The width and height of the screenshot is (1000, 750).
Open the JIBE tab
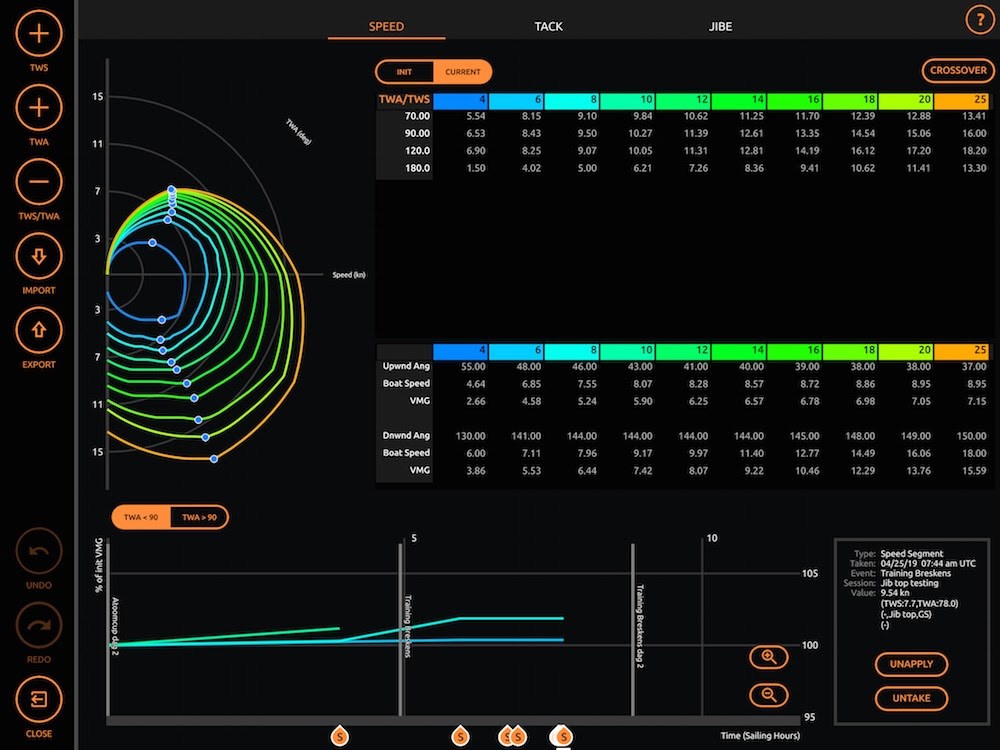721,26
